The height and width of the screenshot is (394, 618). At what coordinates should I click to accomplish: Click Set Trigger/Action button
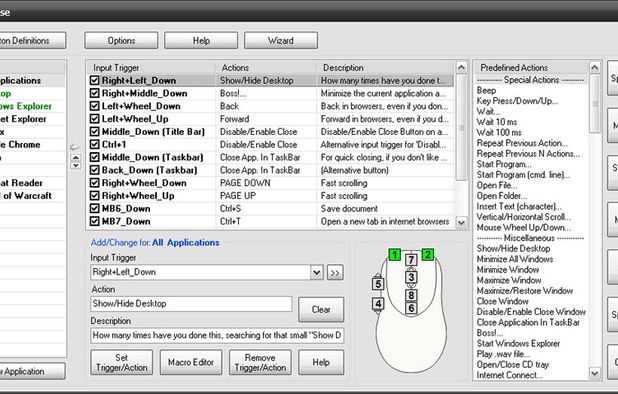tap(121, 362)
